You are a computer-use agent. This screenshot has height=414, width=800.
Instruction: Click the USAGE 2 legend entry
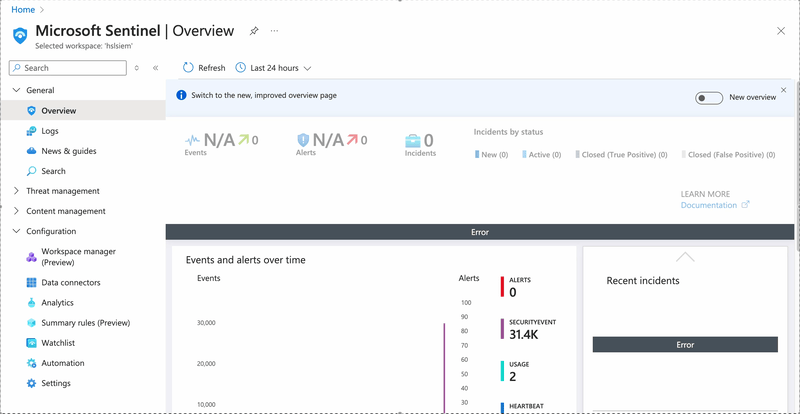point(515,372)
